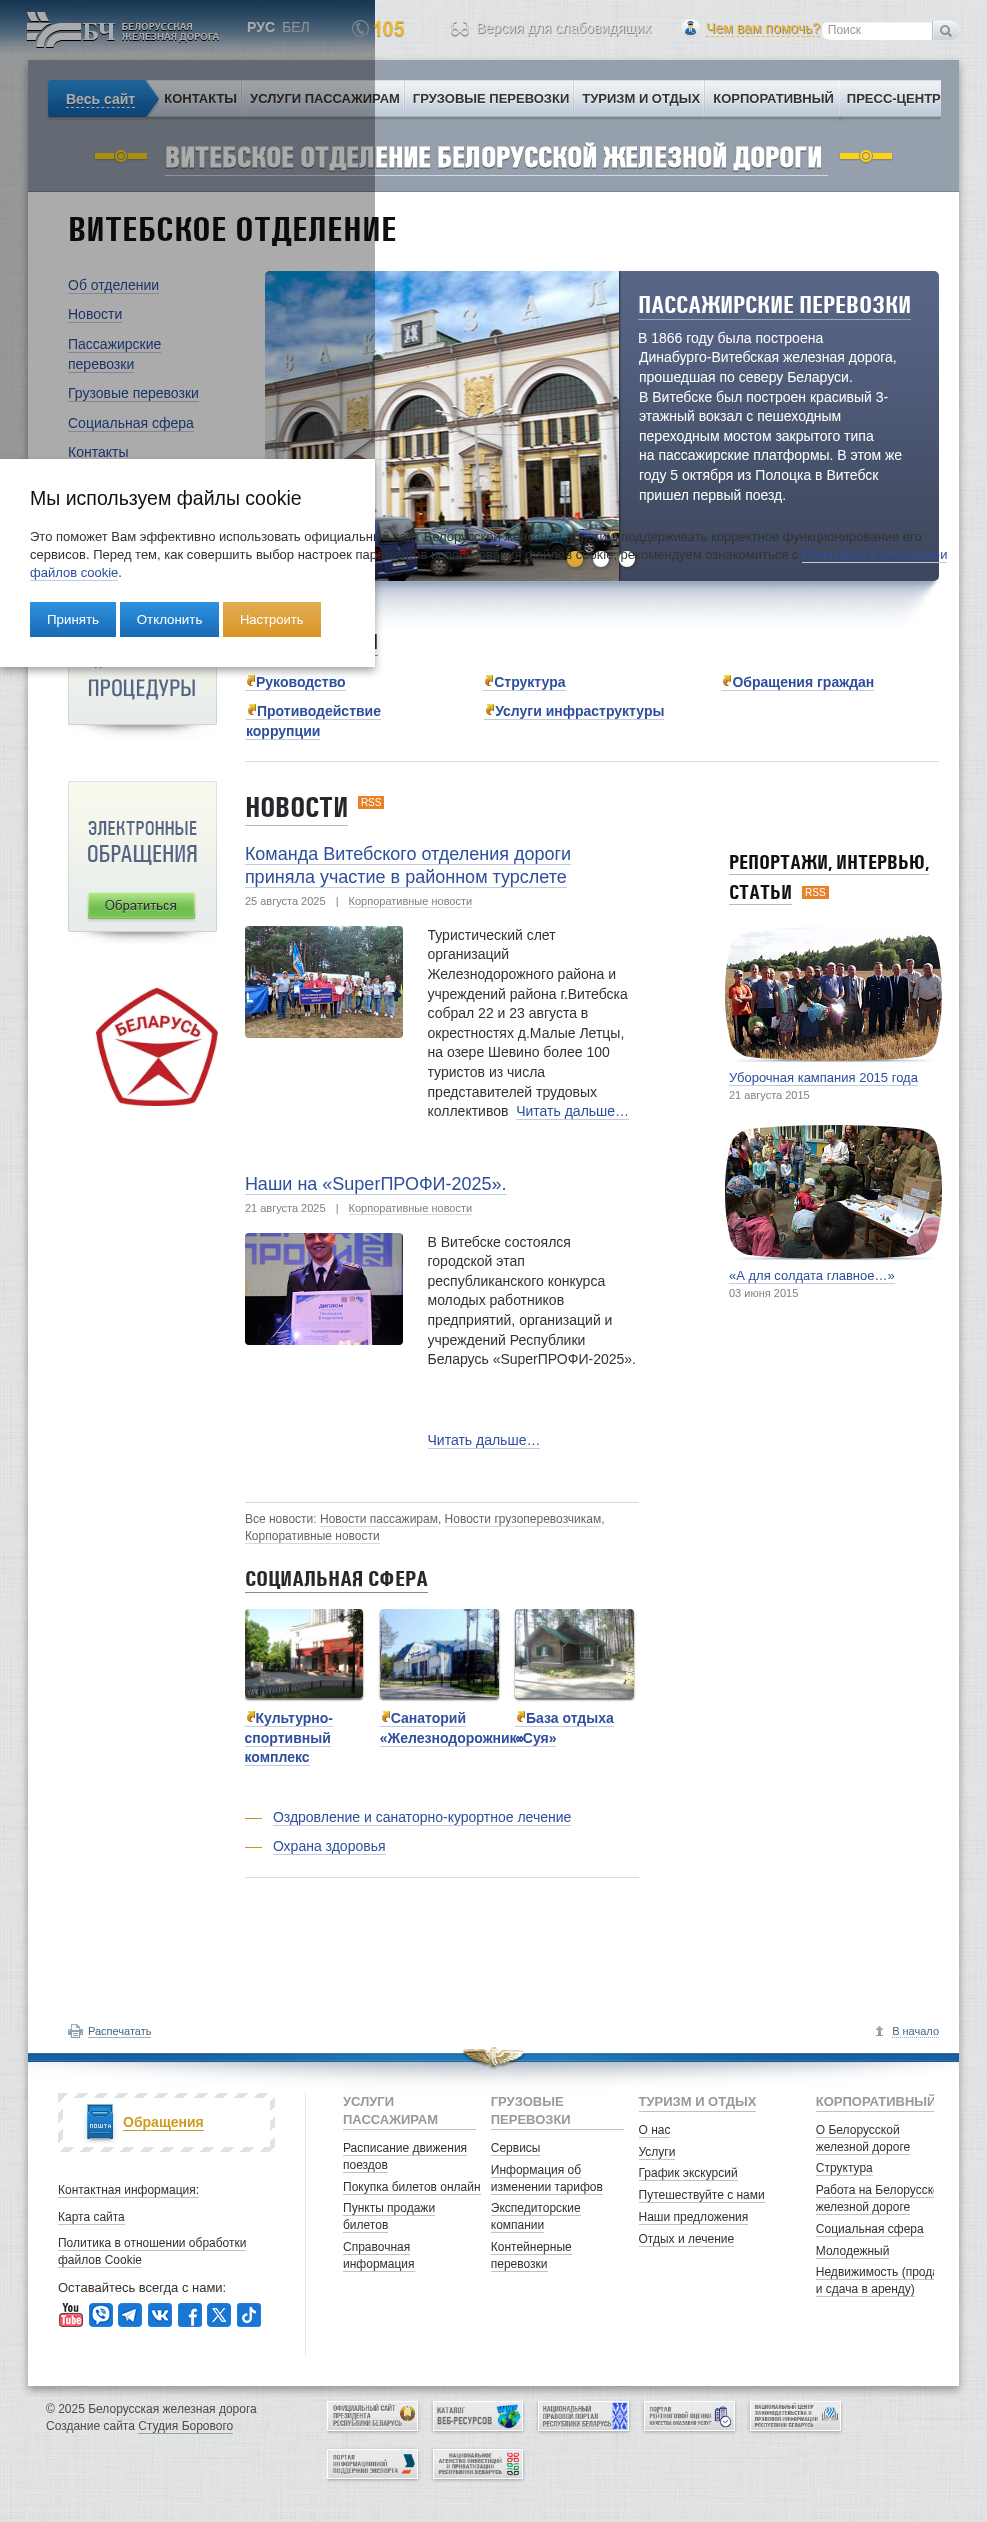Open the ПРЕСС-ЦЕНТР menu item
This screenshot has height=2522, width=987.
(893, 99)
